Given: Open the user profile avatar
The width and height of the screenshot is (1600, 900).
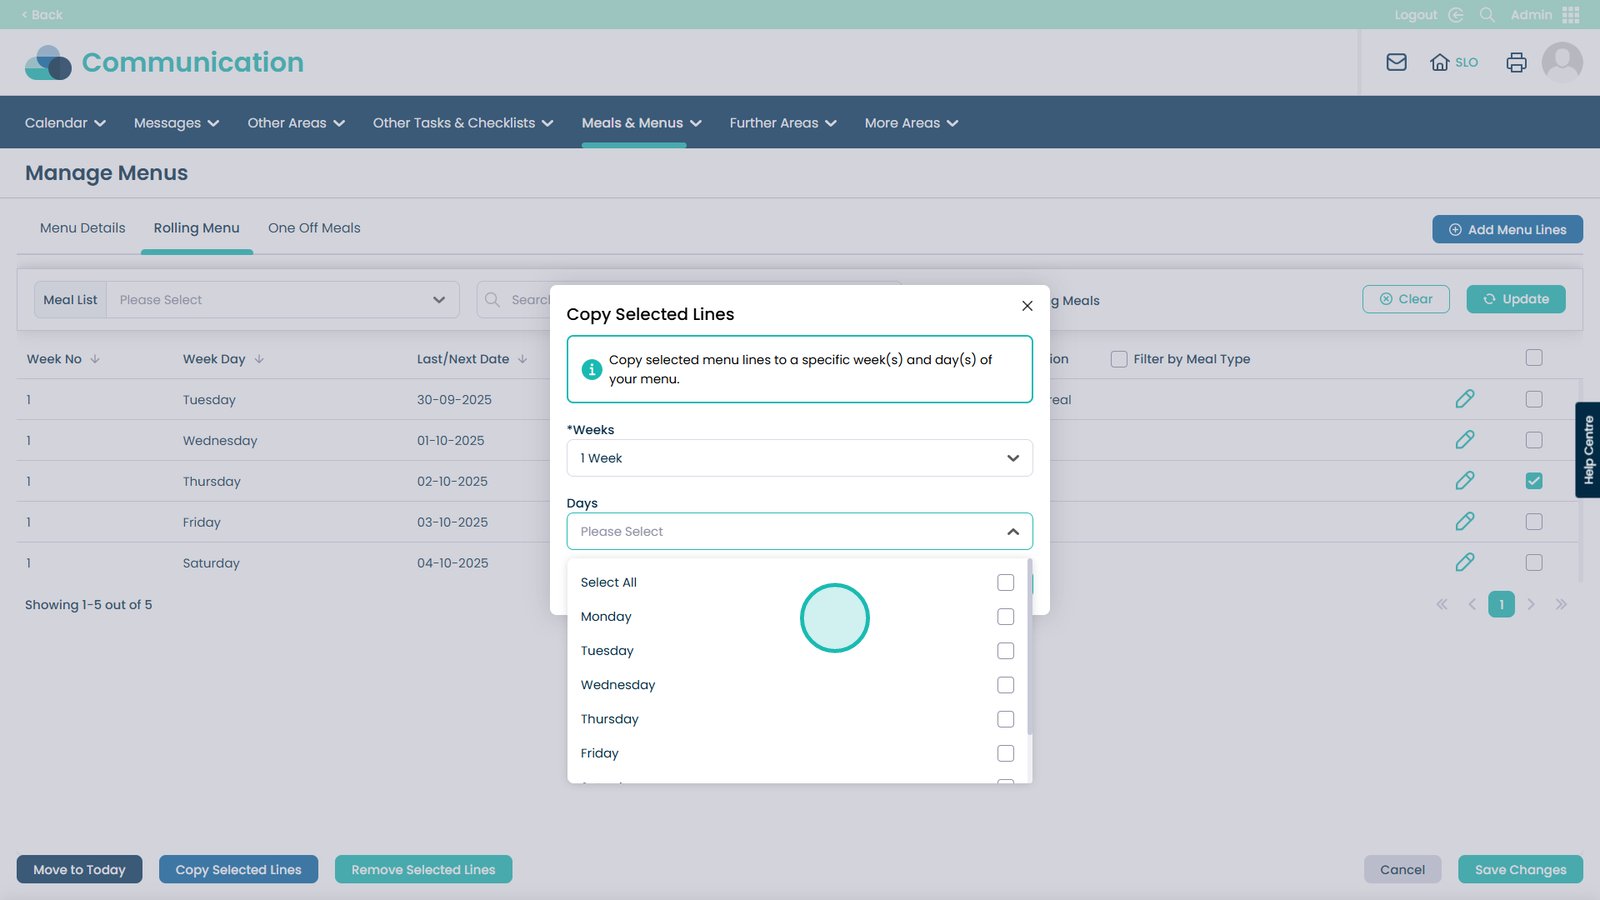Looking at the screenshot, I should (1561, 62).
